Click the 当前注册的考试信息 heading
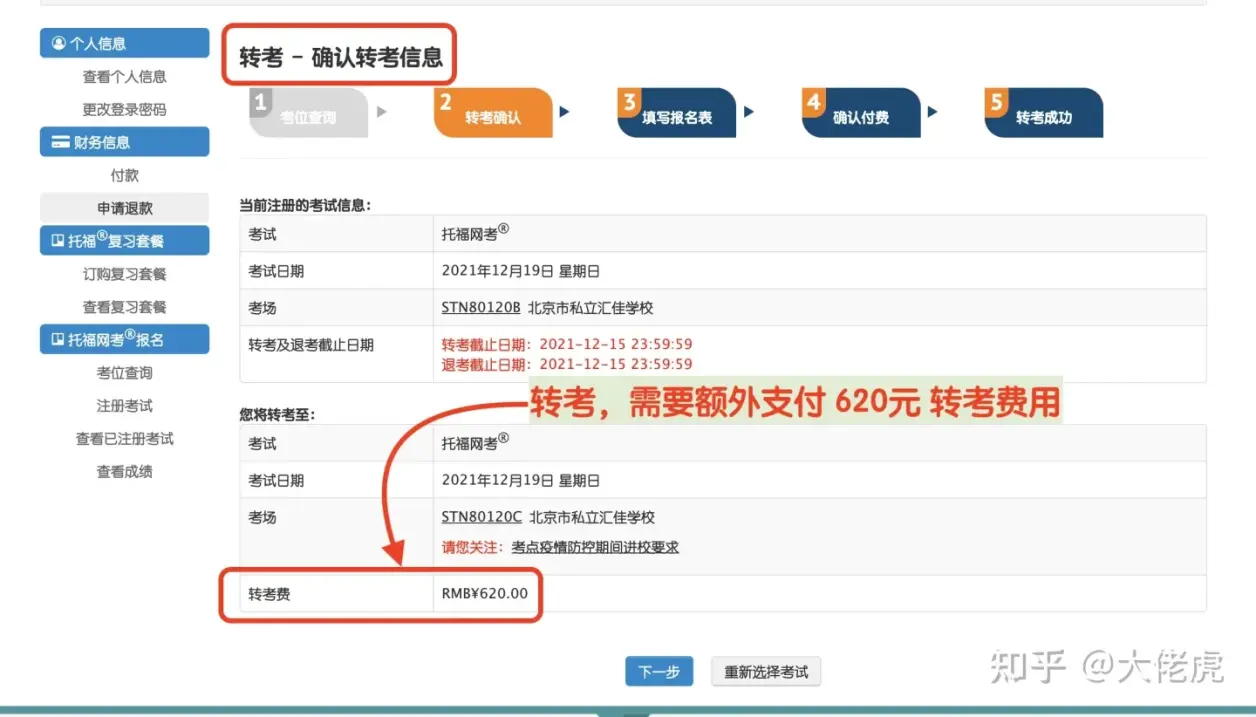1256x717 pixels. coord(305,205)
